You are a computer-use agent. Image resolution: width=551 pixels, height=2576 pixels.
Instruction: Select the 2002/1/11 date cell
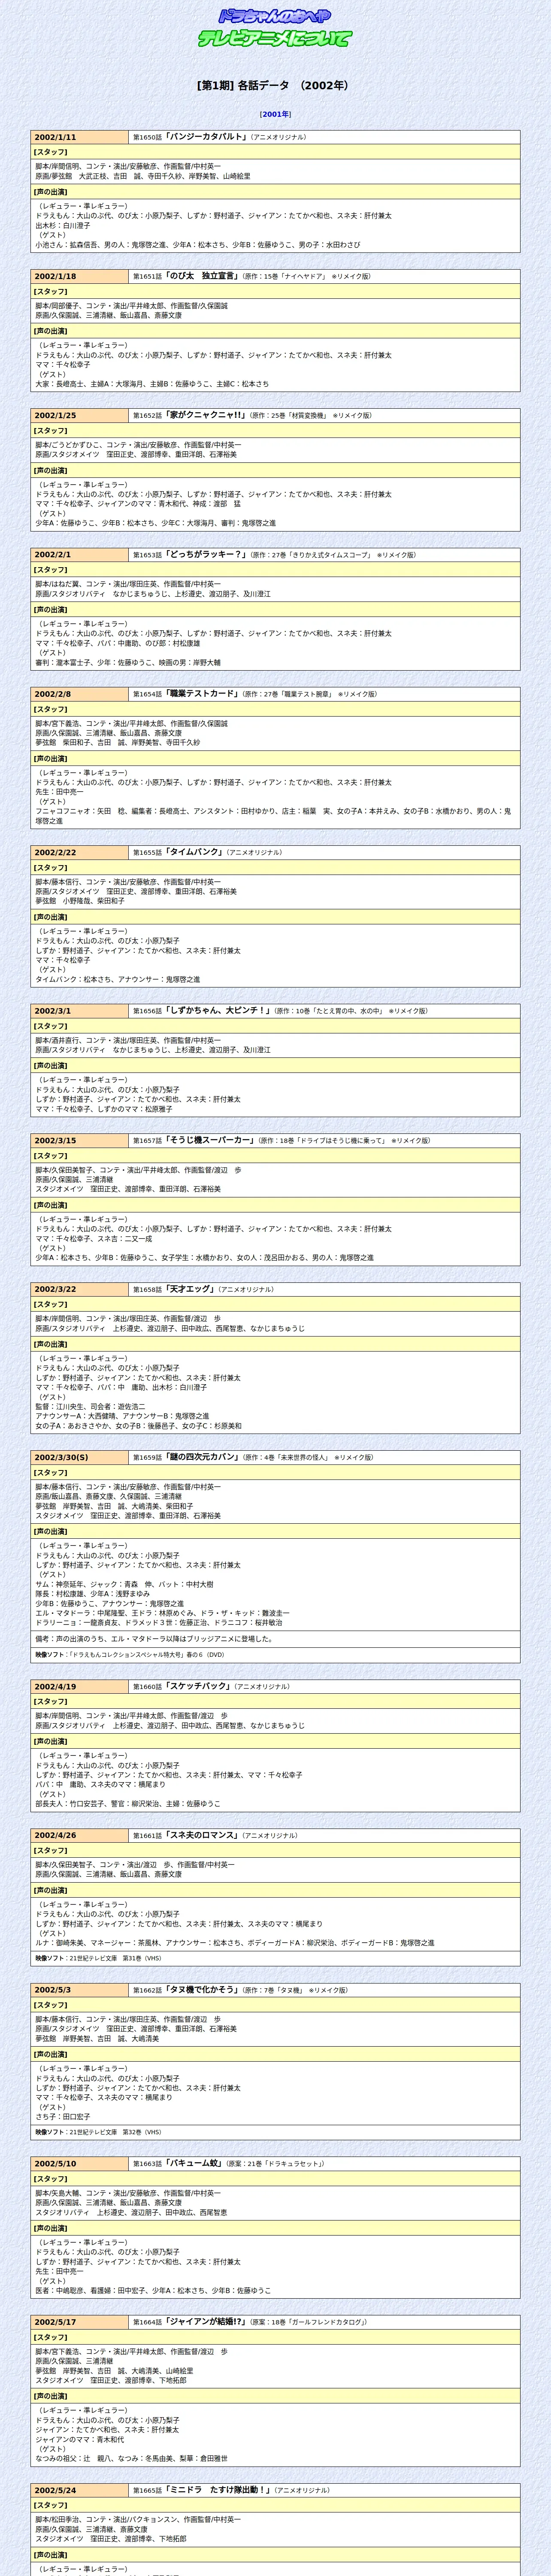(x=80, y=137)
